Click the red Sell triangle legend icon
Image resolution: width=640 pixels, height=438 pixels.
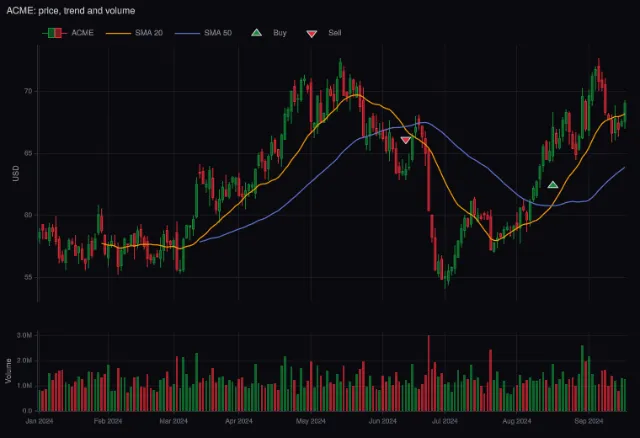[312, 34]
